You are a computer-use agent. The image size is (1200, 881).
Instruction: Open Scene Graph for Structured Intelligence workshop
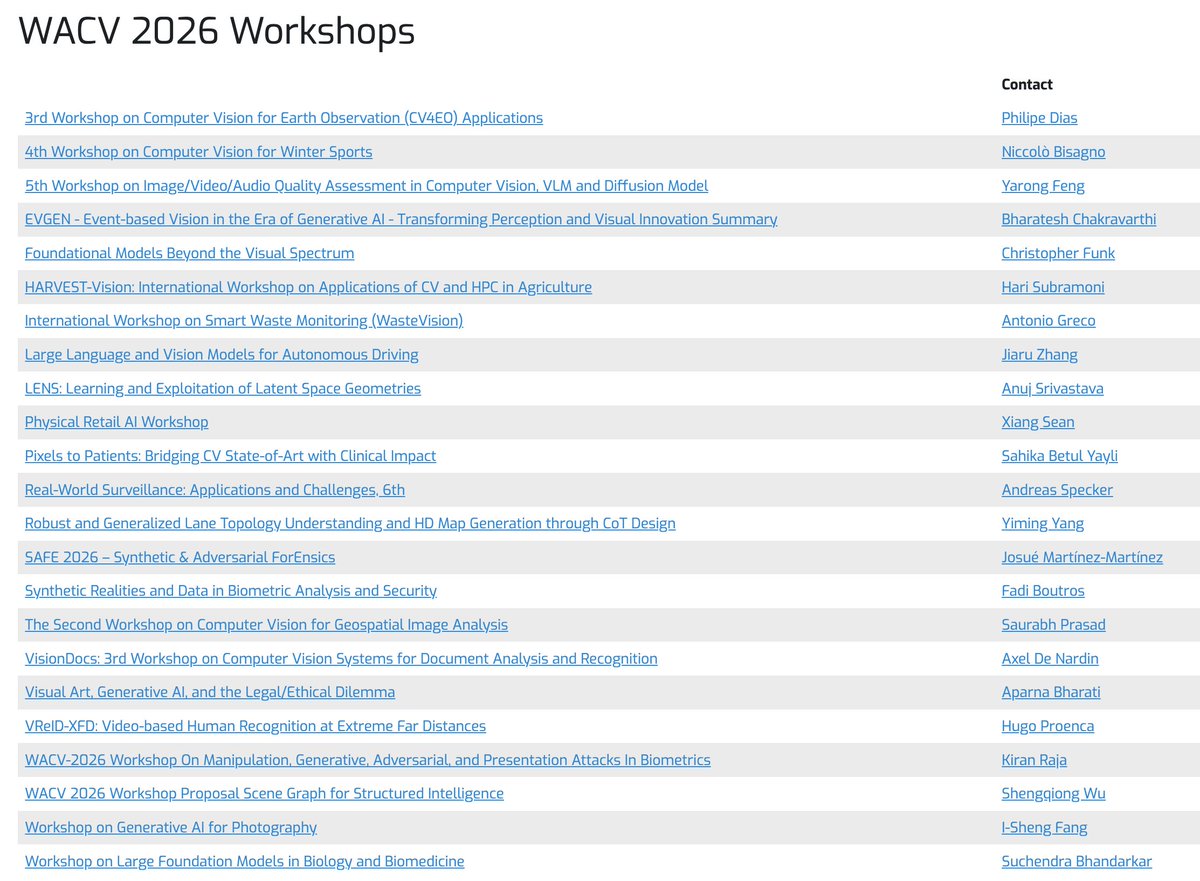(x=264, y=794)
